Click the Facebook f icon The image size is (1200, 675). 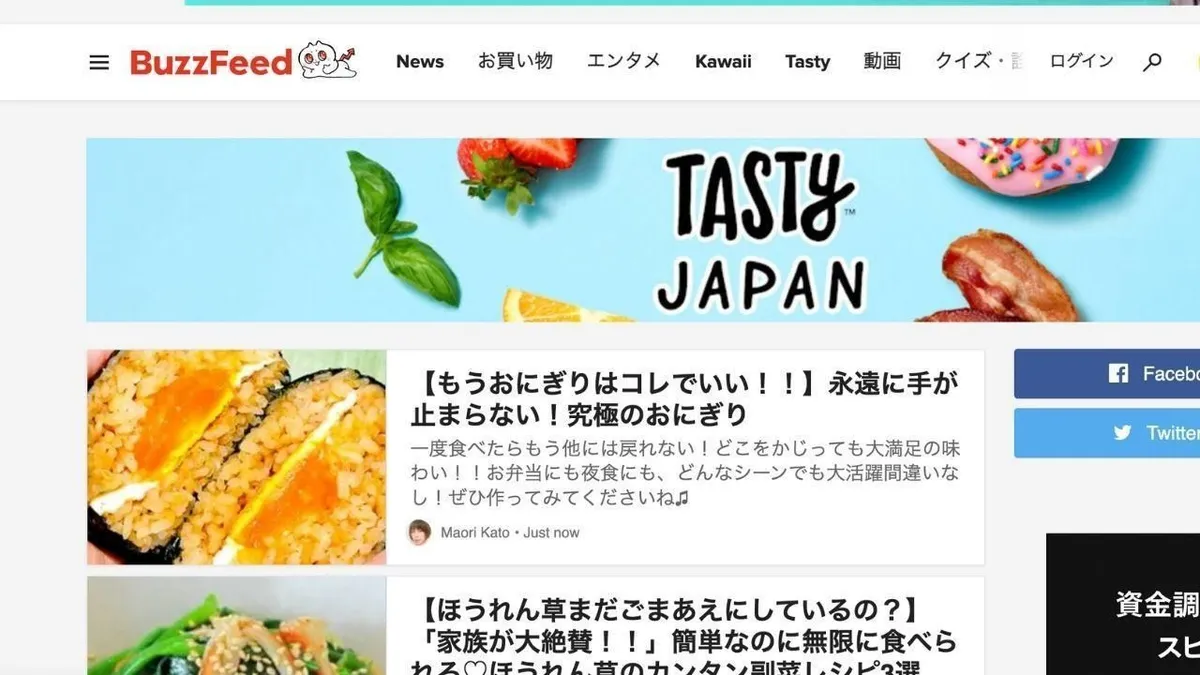pos(1118,374)
